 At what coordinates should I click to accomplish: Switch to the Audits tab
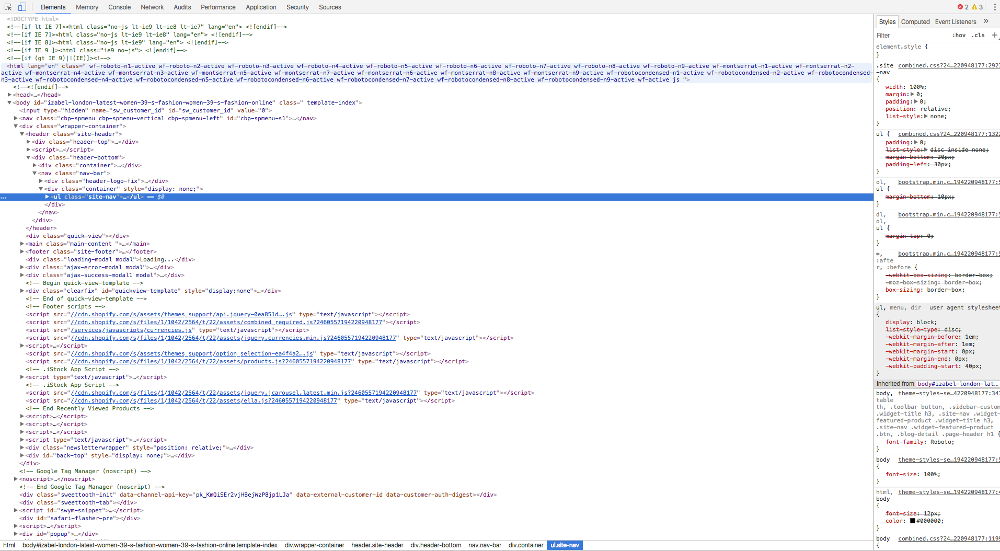point(182,7)
